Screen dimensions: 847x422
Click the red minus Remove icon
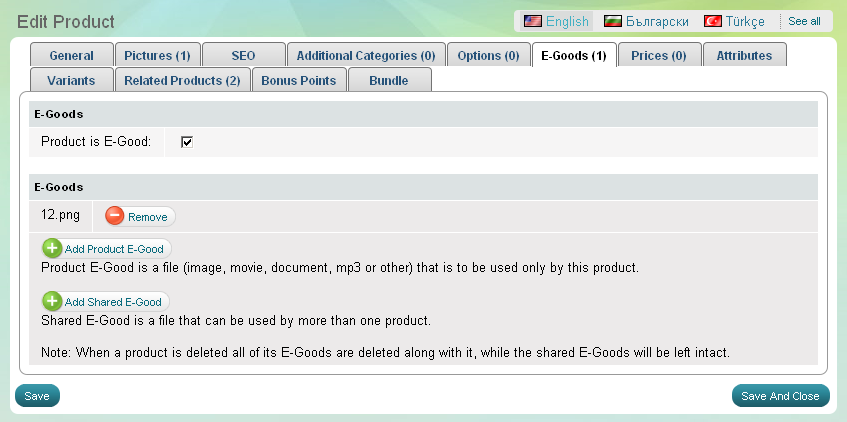point(115,216)
